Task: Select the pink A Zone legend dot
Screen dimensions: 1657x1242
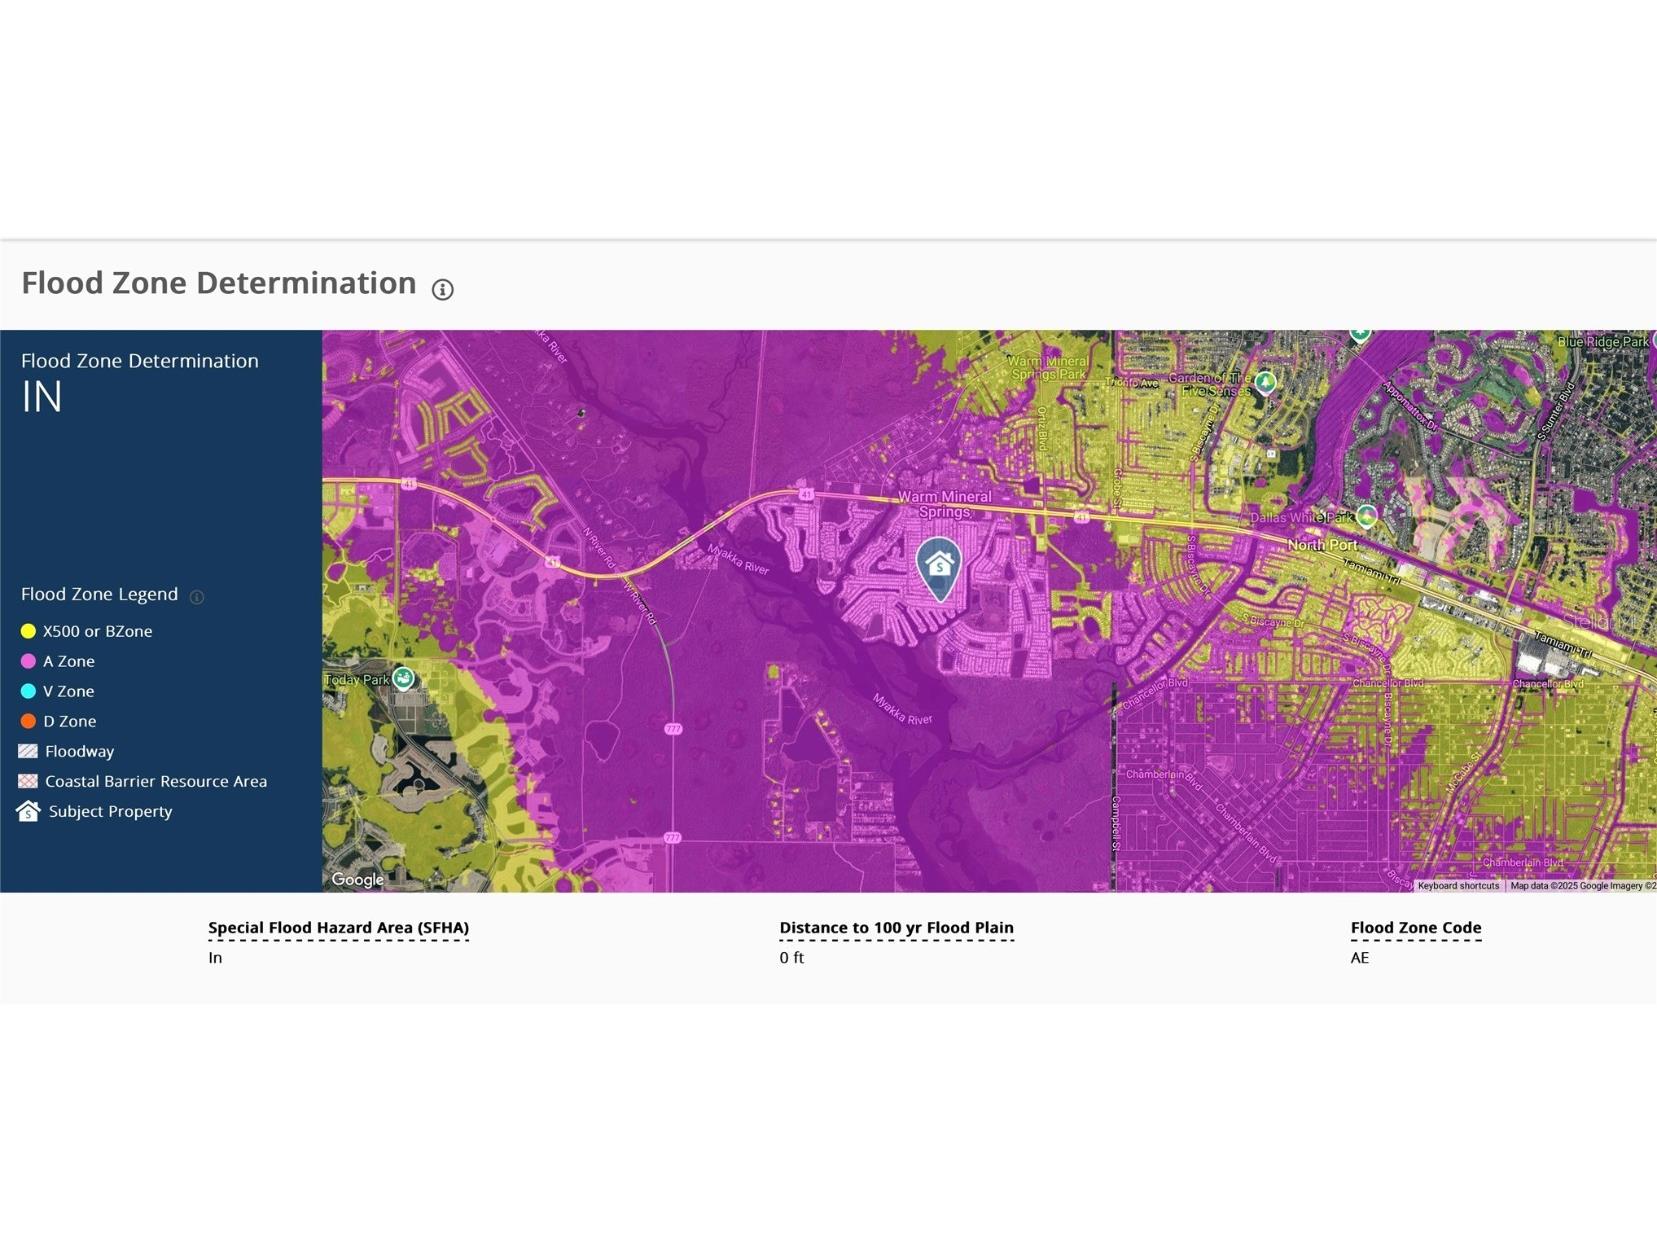Action: [x=28, y=661]
